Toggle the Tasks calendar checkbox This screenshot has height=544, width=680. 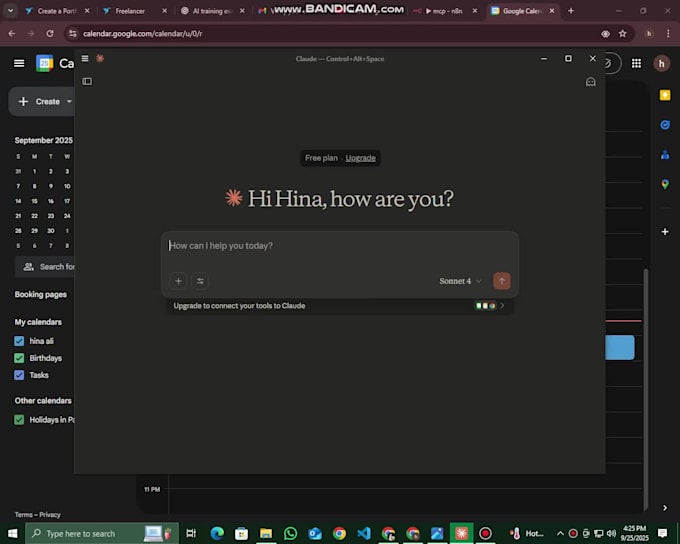pyautogui.click(x=19, y=375)
